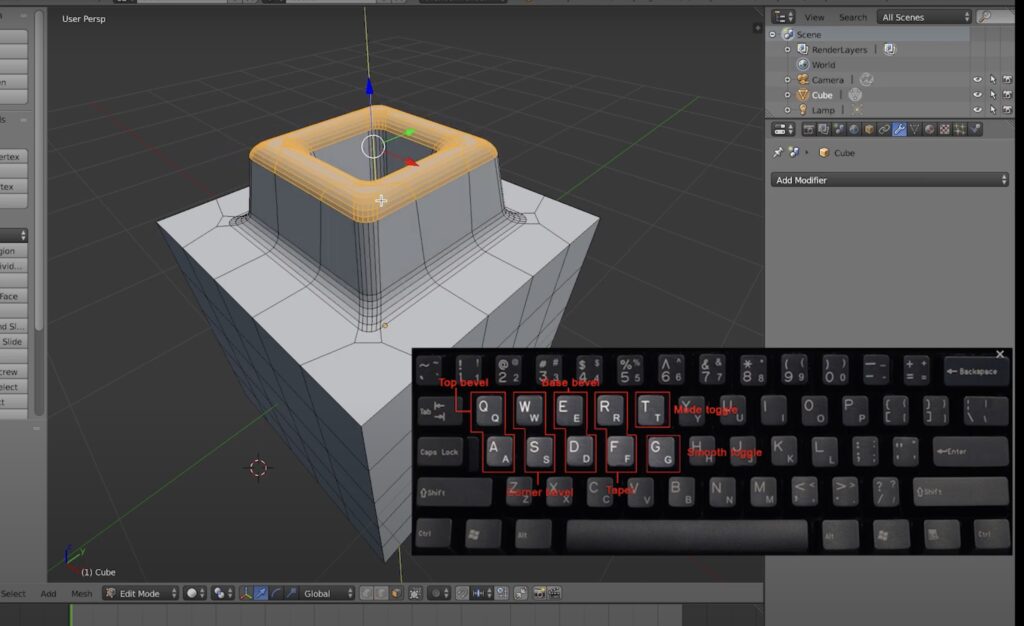
Task: Open the Add menu in viewport header
Action: click(x=48, y=593)
